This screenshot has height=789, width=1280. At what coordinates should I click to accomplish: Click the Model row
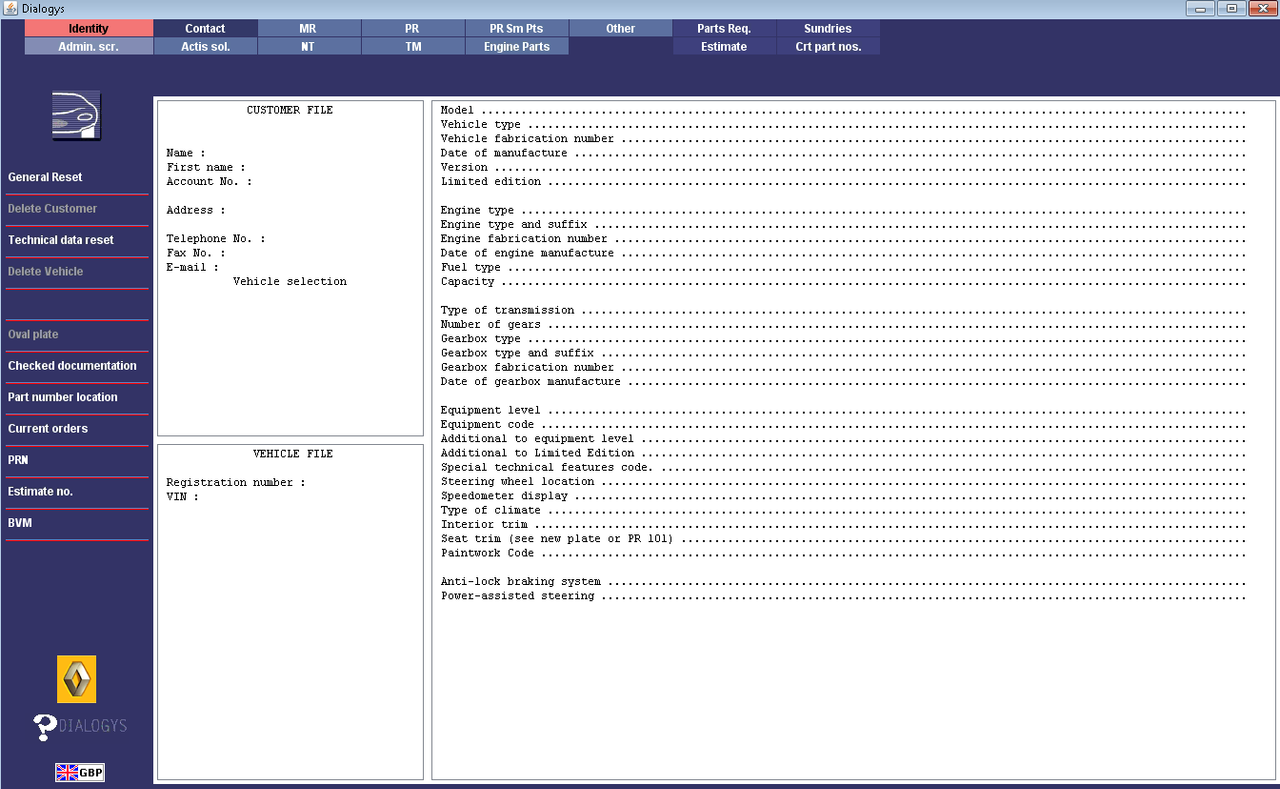[x=843, y=110]
